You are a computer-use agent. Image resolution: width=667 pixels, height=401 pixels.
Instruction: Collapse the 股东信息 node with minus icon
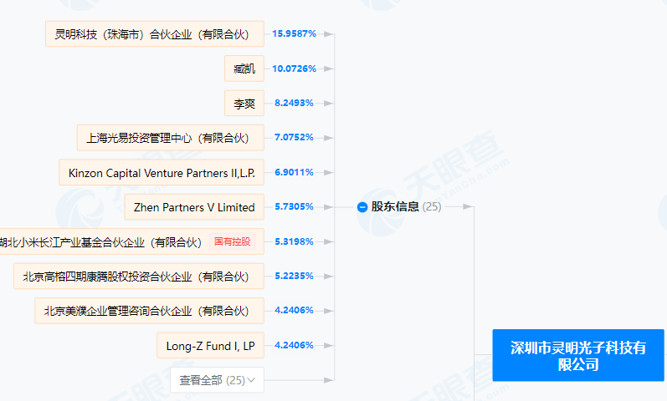pyautogui.click(x=362, y=207)
